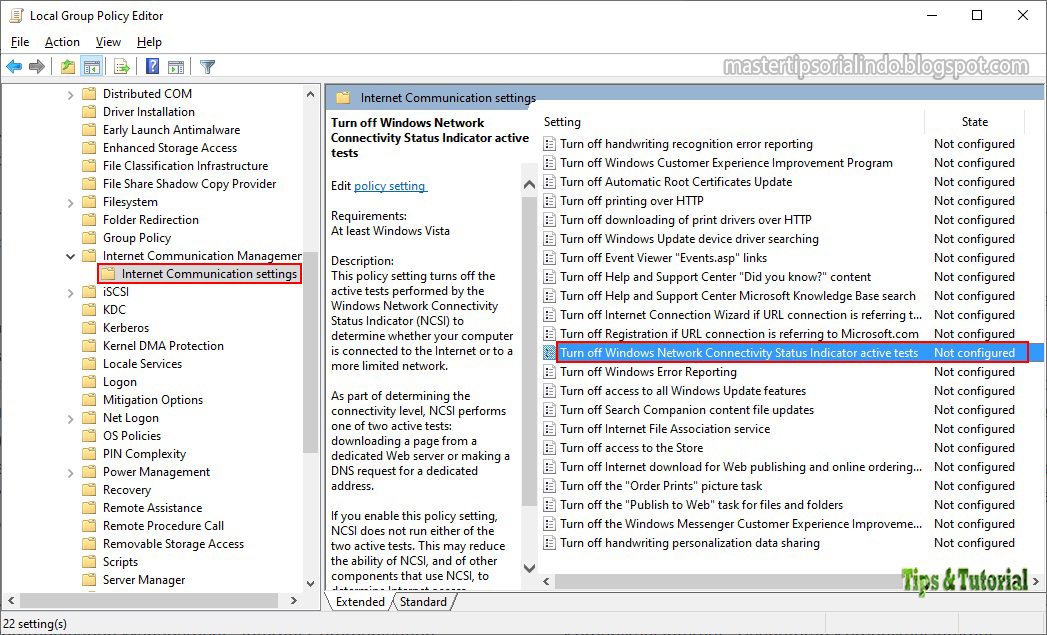Viewport: 1047px width, 635px height.
Task: Expand the Remote Assistance tree node
Action: (x=70, y=507)
